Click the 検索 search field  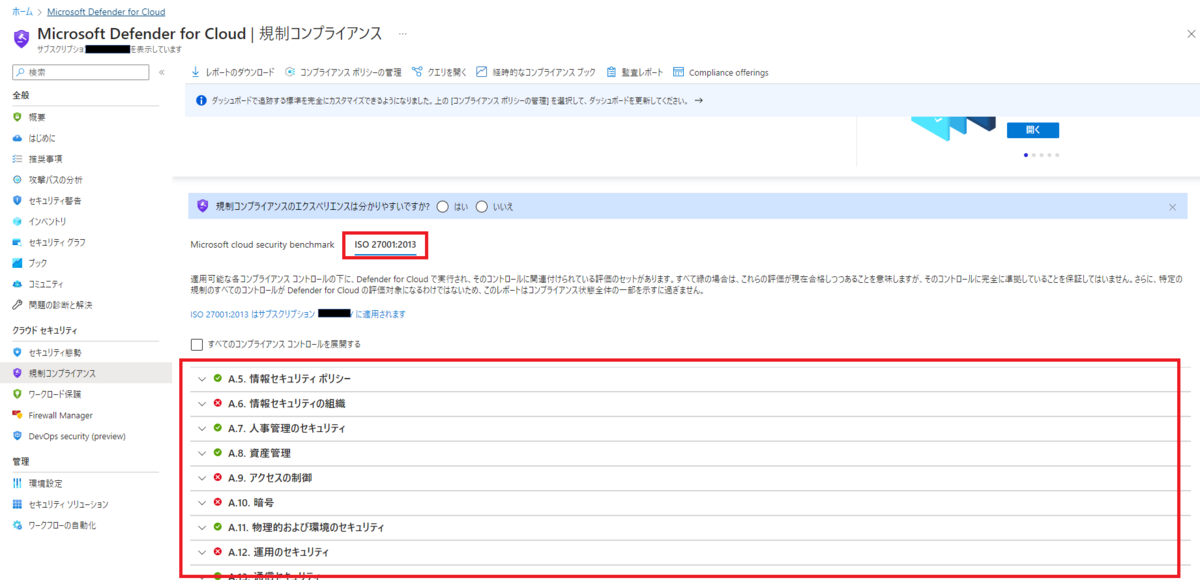tap(80, 72)
